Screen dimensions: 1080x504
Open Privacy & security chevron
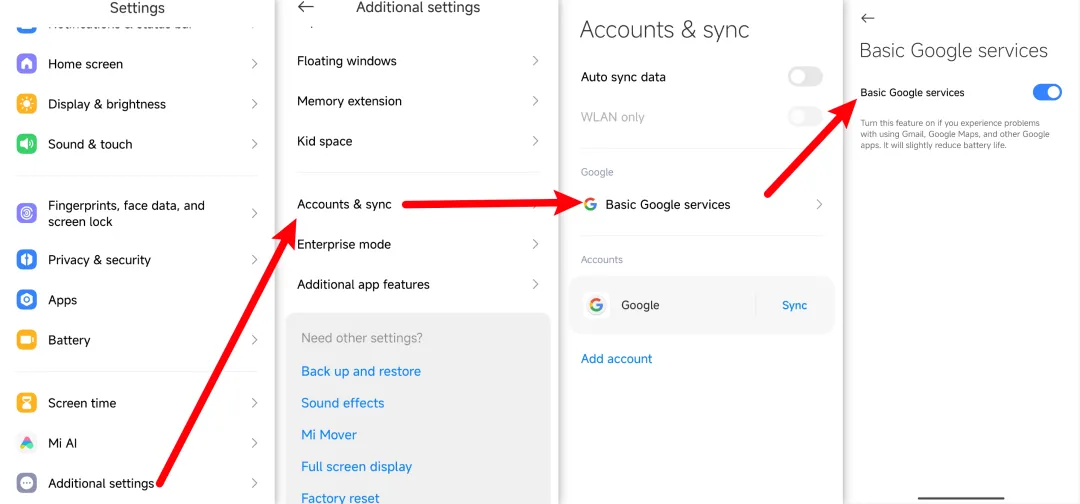coord(254,260)
